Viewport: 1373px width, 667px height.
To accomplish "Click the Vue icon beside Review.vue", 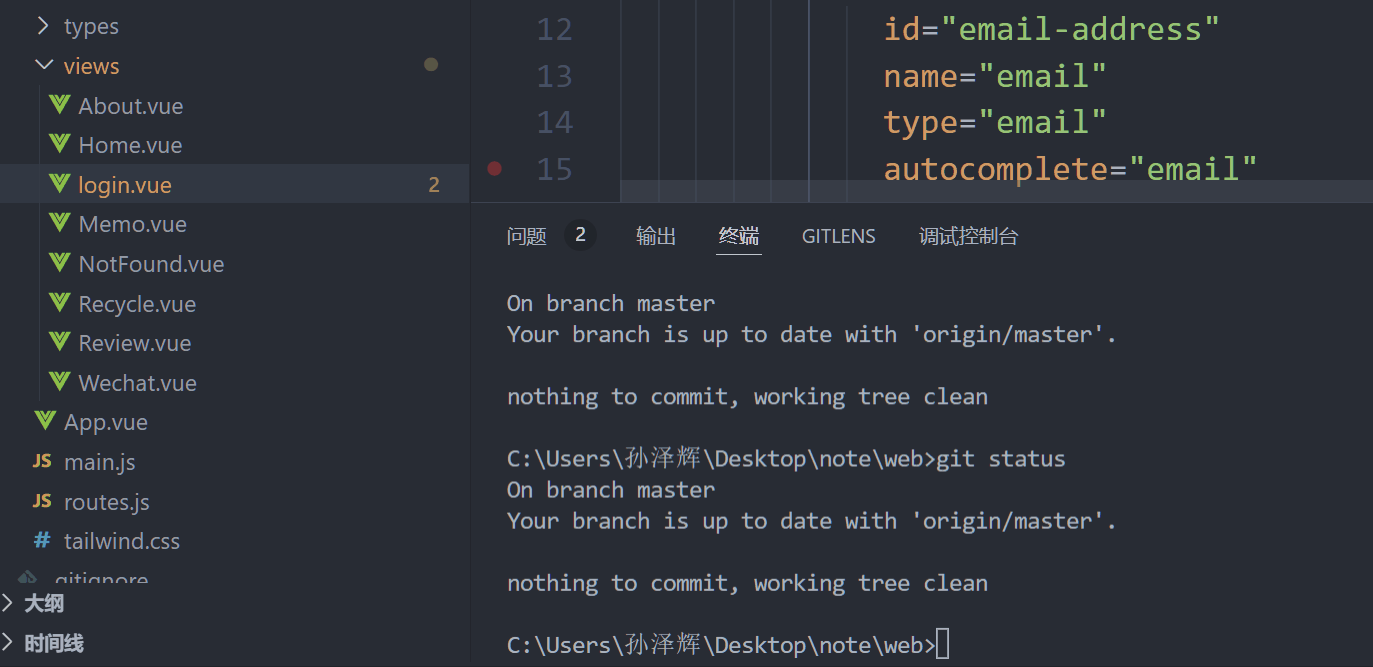I will tap(60, 343).
